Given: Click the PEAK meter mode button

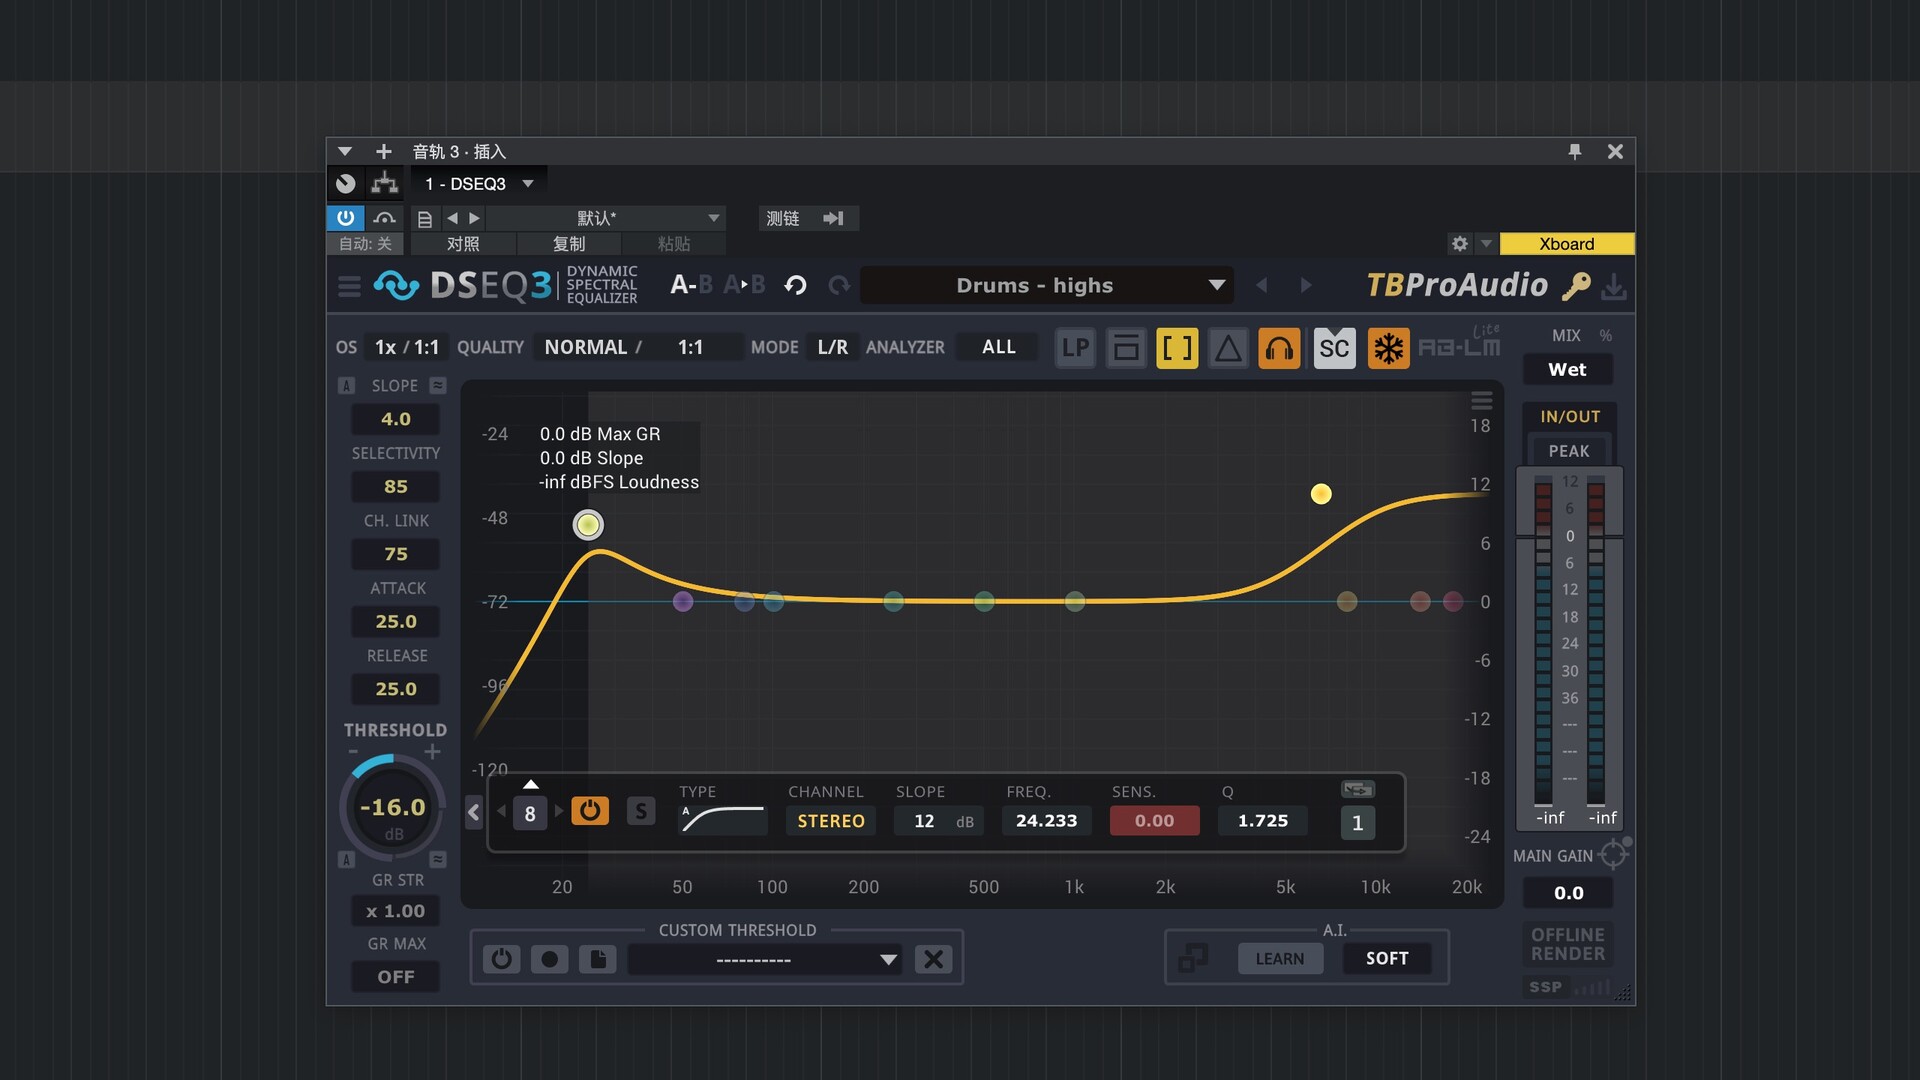Looking at the screenshot, I should pyautogui.click(x=1568, y=451).
